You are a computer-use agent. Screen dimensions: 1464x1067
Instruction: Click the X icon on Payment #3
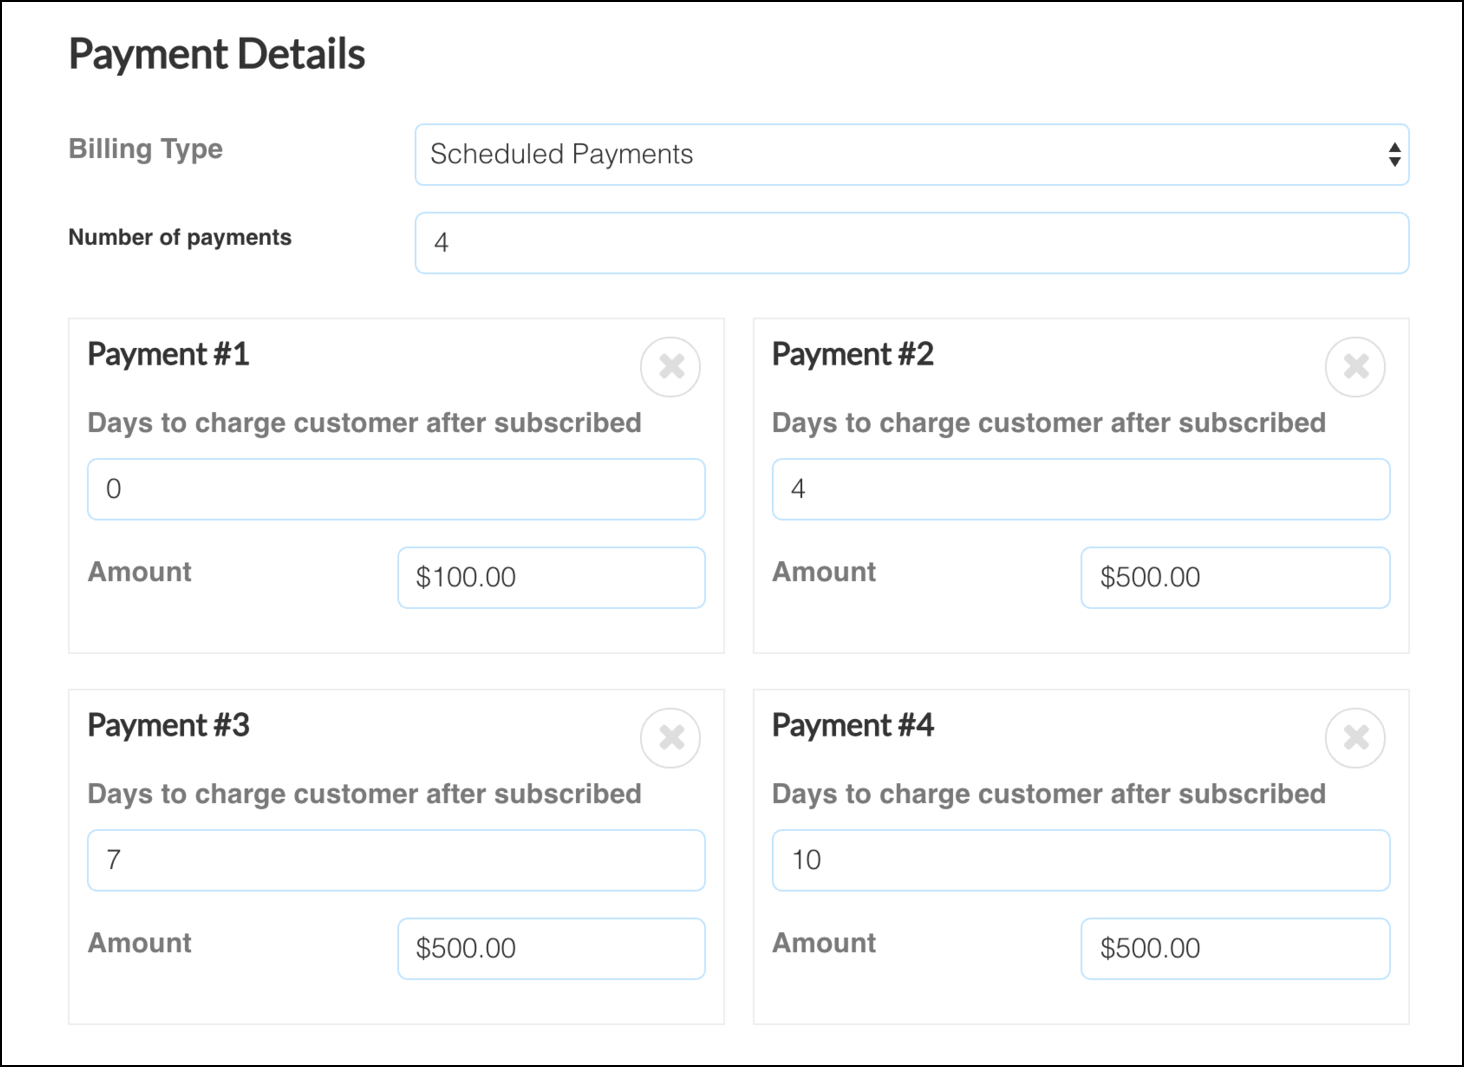coord(670,738)
